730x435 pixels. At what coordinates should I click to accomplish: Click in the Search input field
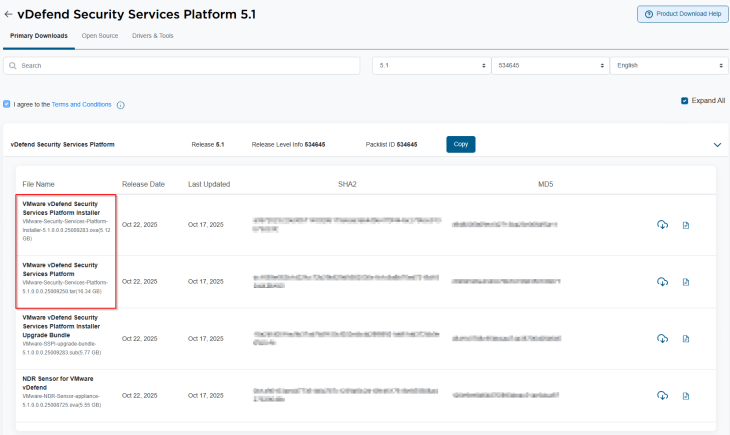(x=185, y=65)
